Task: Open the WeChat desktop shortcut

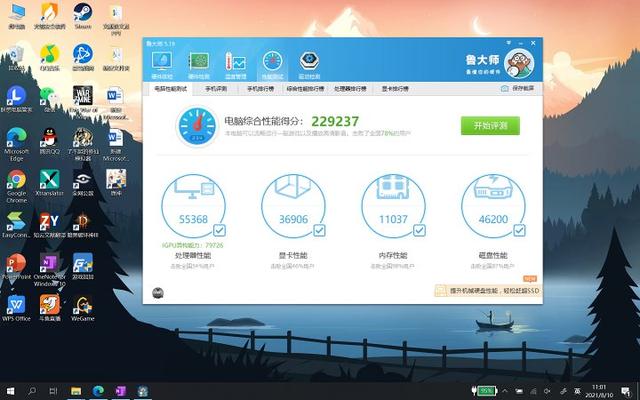Action: (x=49, y=99)
